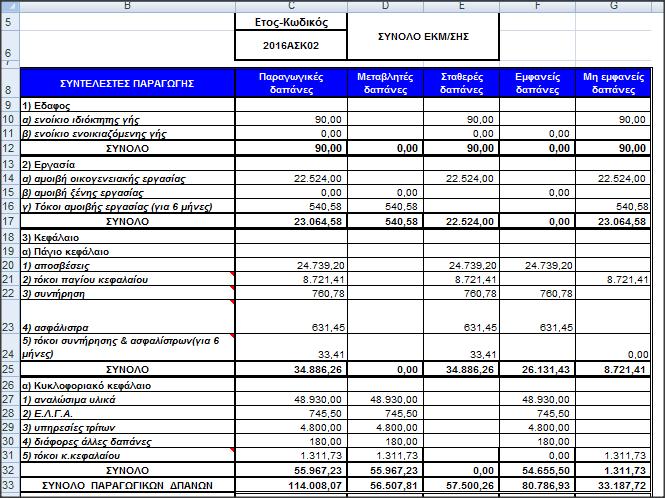This screenshot has width=665, height=498.
Task: Click the διάφορες άλλες δαπάνες label
Action: (x=87, y=442)
